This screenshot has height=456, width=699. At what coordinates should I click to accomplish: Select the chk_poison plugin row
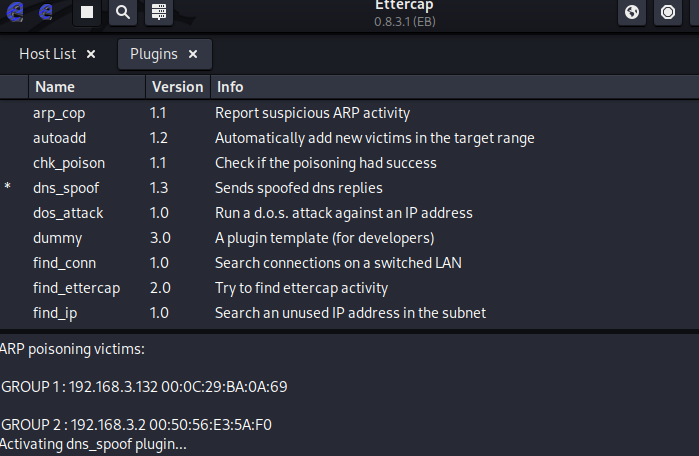point(69,163)
